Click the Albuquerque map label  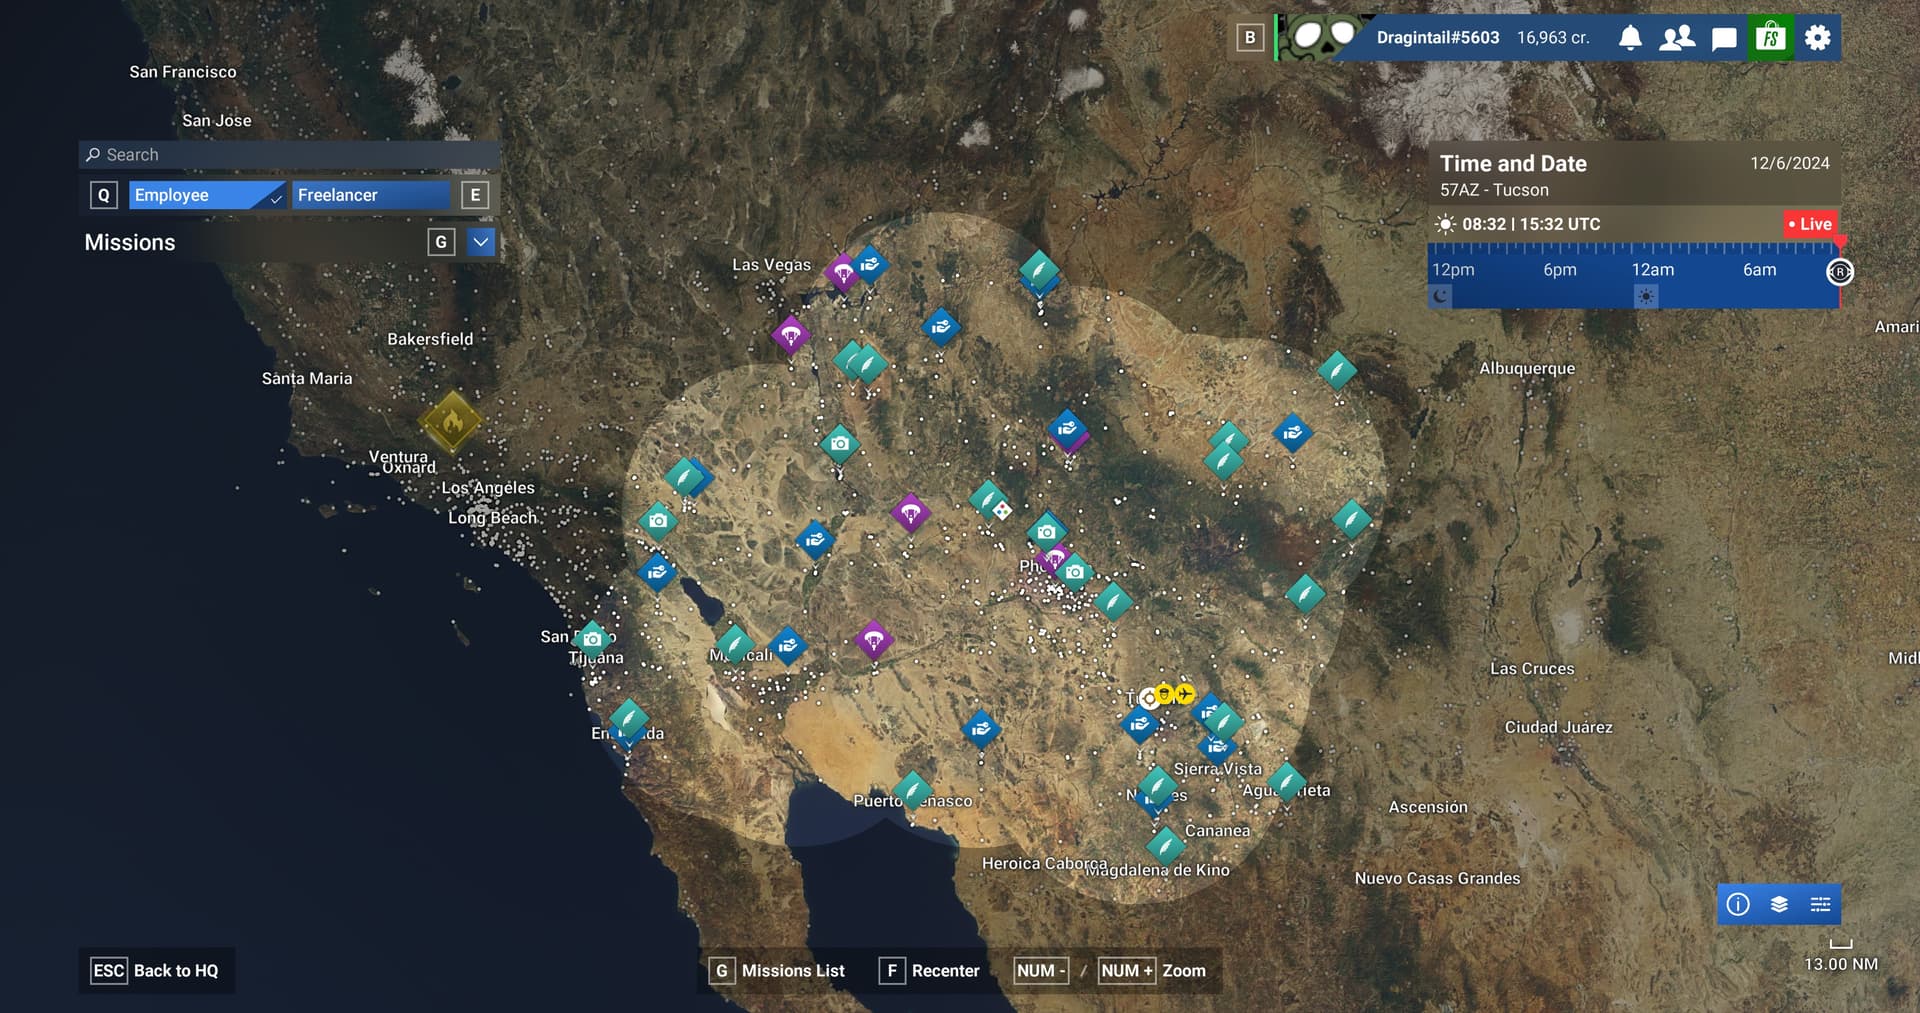pyautogui.click(x=1527, y=368)
